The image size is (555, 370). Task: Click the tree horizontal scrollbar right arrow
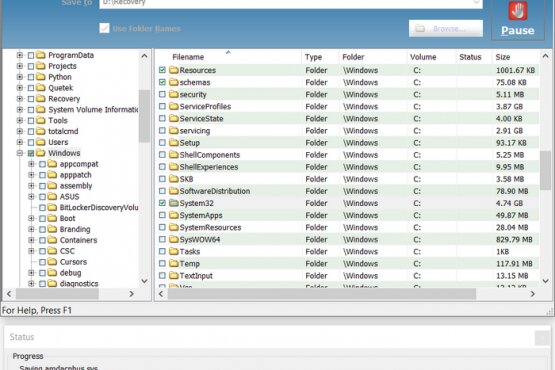(x=131, y=294)
